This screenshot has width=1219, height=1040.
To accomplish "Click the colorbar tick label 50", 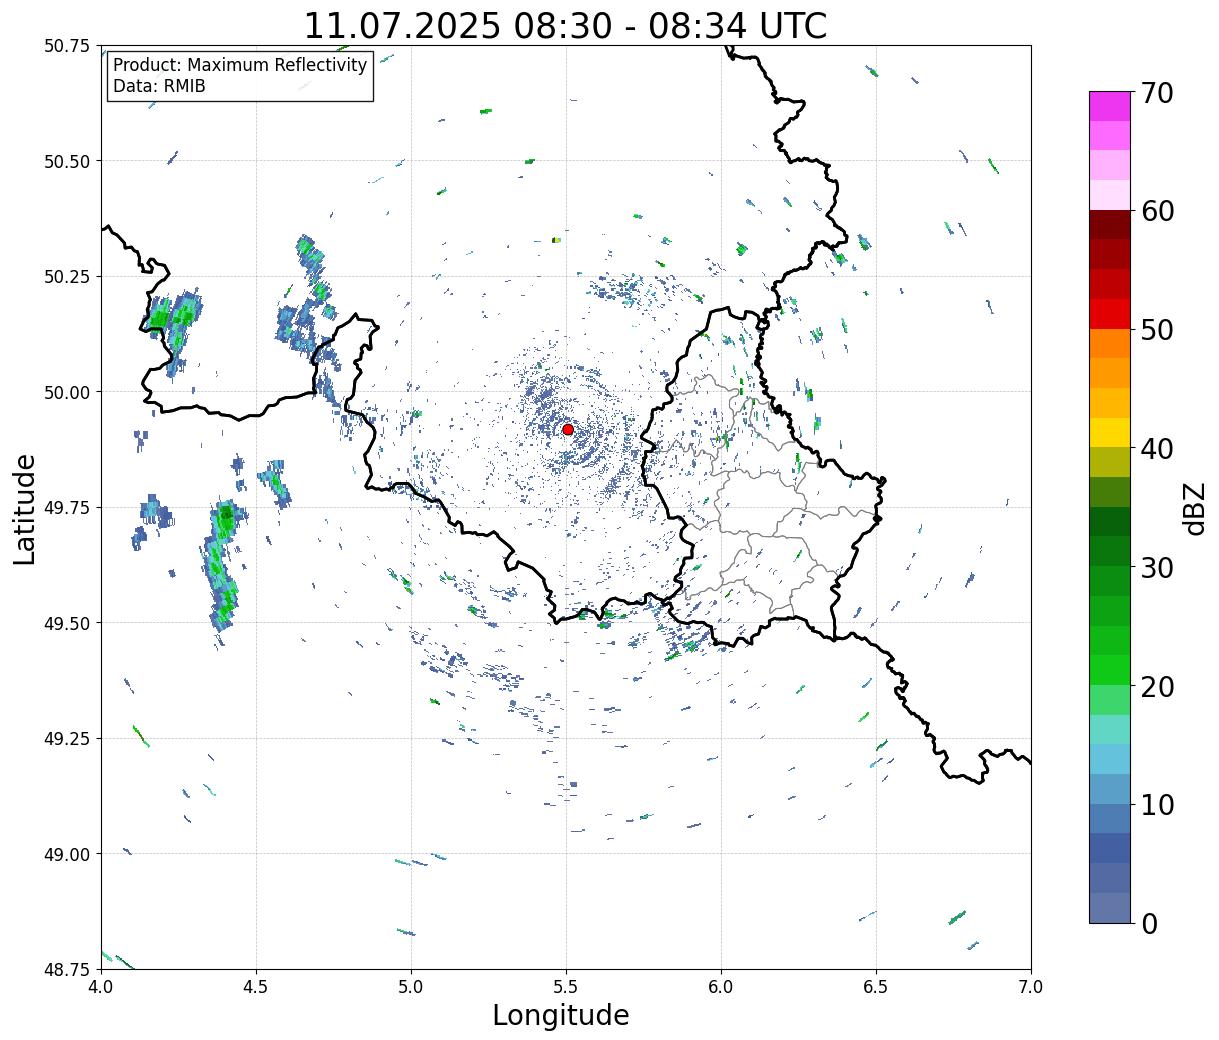I will [1157, 330].
